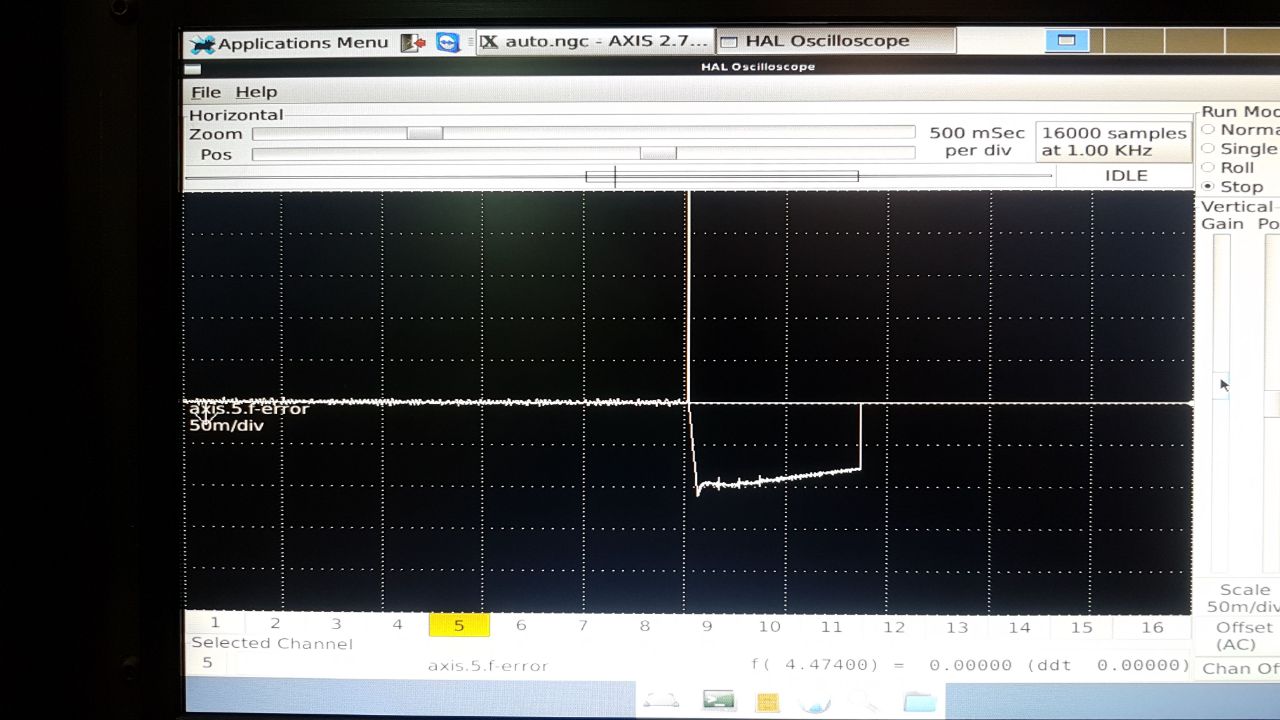Select channel 8
The width and height of the screenshot is (1280, 720).
(x=645, y=626)
